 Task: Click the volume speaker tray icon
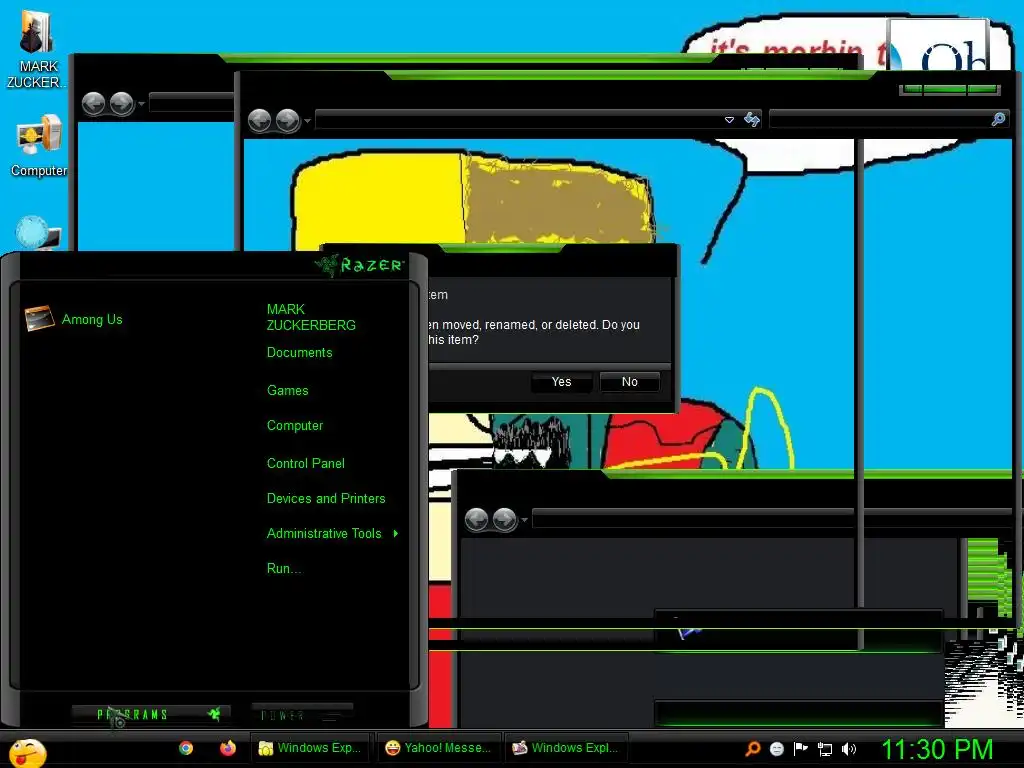coord(849,749)
